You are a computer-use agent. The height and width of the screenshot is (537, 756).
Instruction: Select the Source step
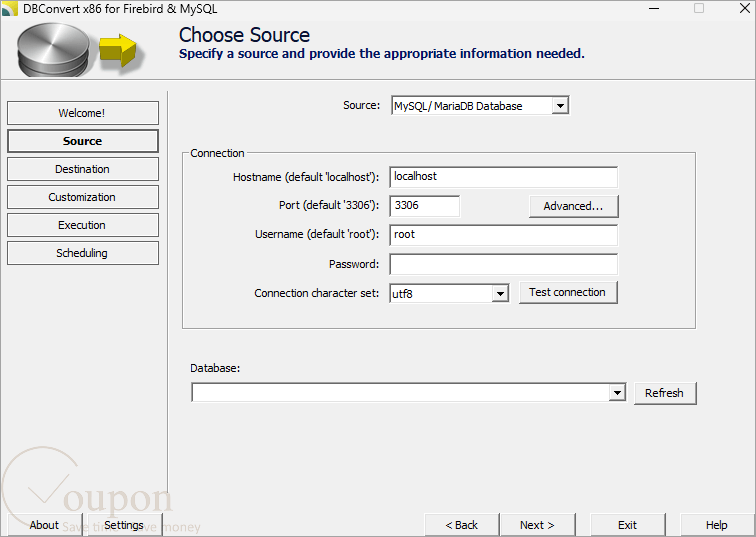point(82,141)
